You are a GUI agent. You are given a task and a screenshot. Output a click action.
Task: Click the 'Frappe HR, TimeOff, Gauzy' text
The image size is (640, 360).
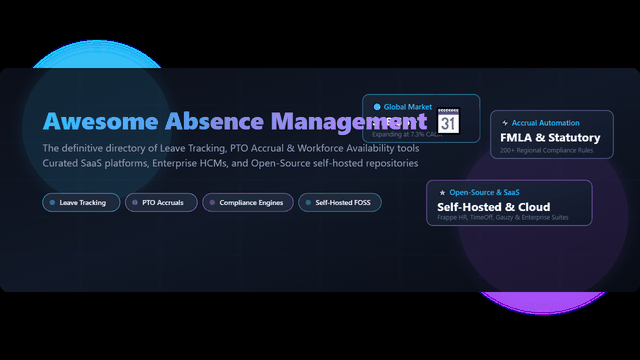click(x=502, y=217)
